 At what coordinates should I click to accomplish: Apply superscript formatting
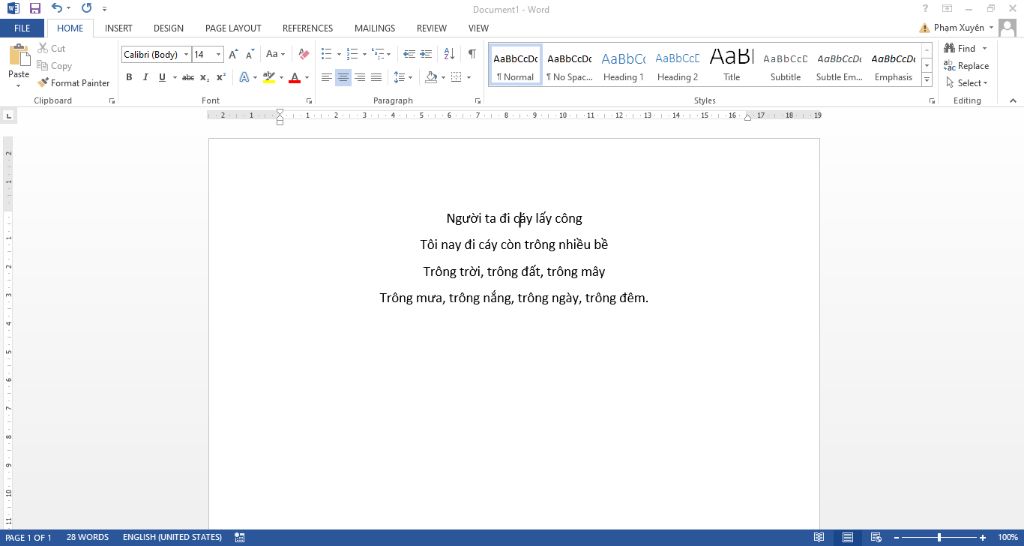coord(221,77)
